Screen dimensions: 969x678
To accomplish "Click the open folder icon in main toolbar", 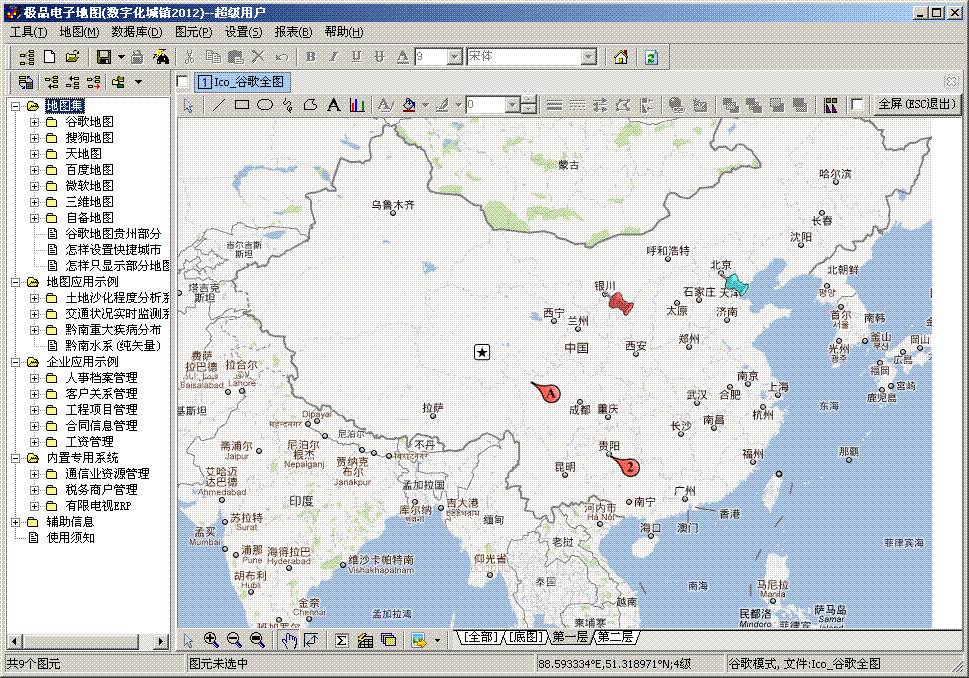I will pos(72,57).
